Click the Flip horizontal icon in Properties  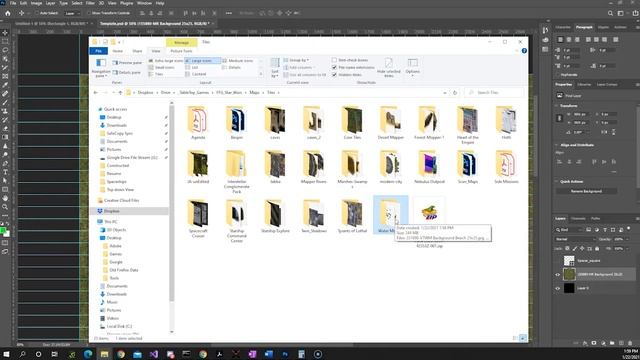pos(604,132)
